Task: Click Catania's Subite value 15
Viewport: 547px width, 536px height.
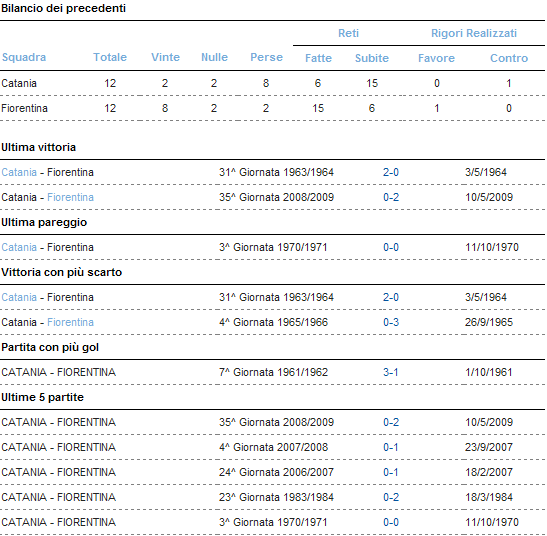Action: click(372, 83)
